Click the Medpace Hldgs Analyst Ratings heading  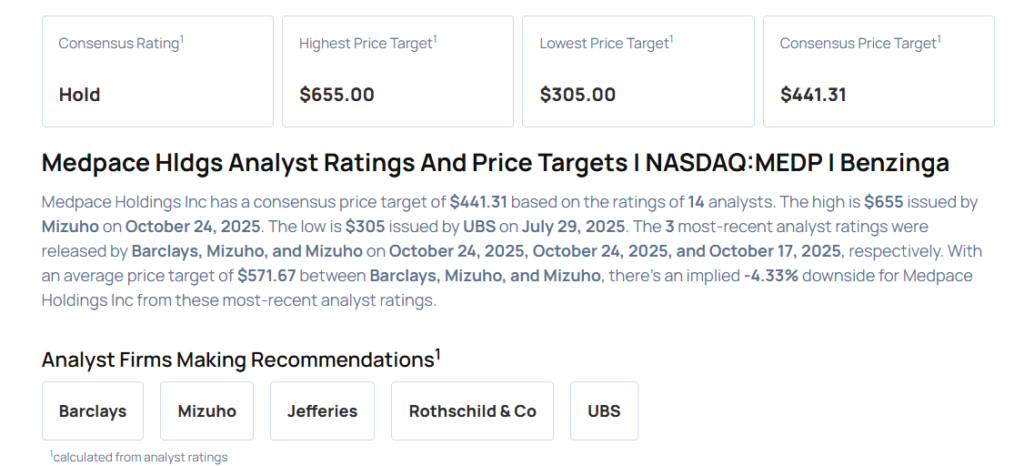(495, 163)
